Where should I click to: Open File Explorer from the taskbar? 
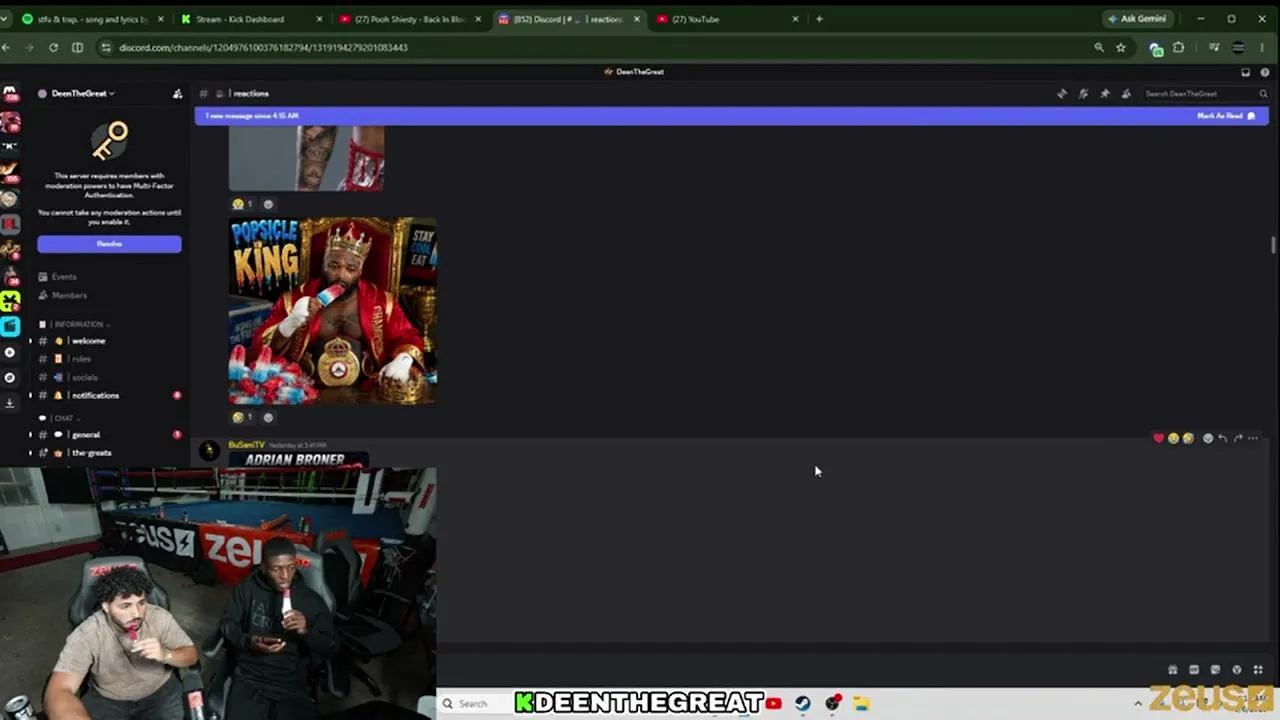pyautogui.click(x=861, y=704)
